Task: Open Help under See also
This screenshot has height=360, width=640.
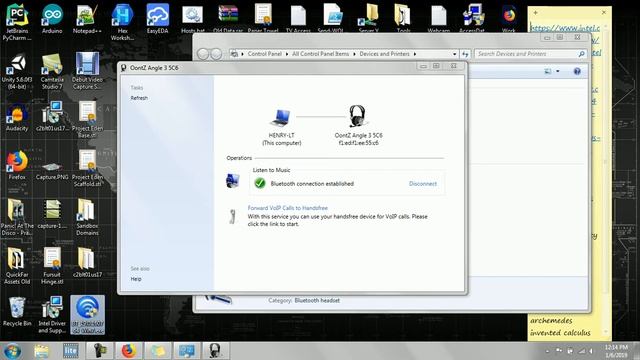Action: point(136,279)
